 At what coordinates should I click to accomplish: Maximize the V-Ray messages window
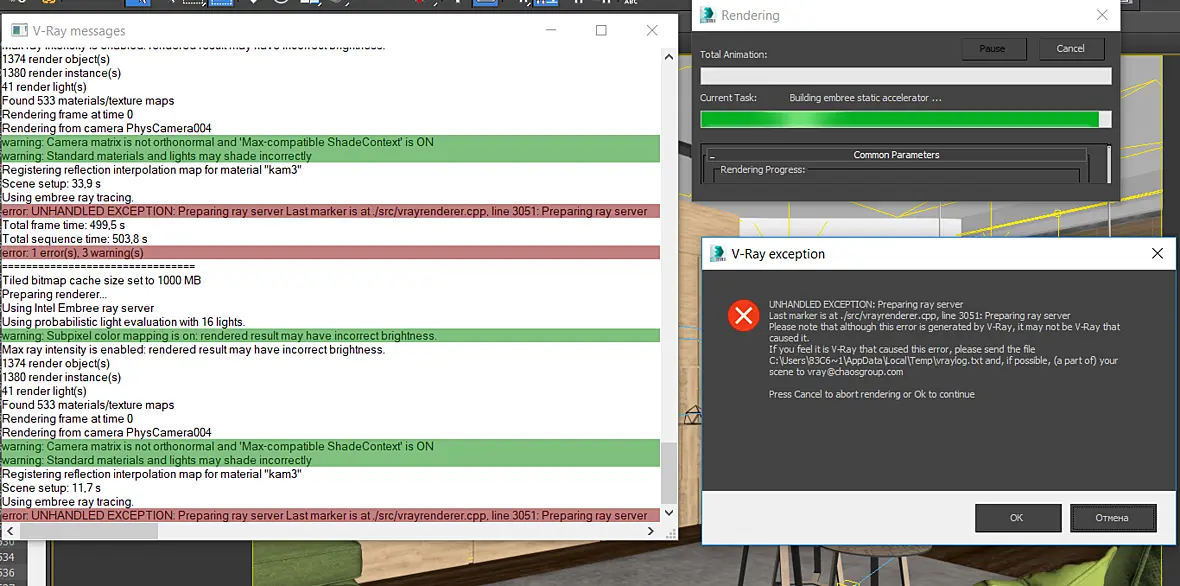coord(601,30)
